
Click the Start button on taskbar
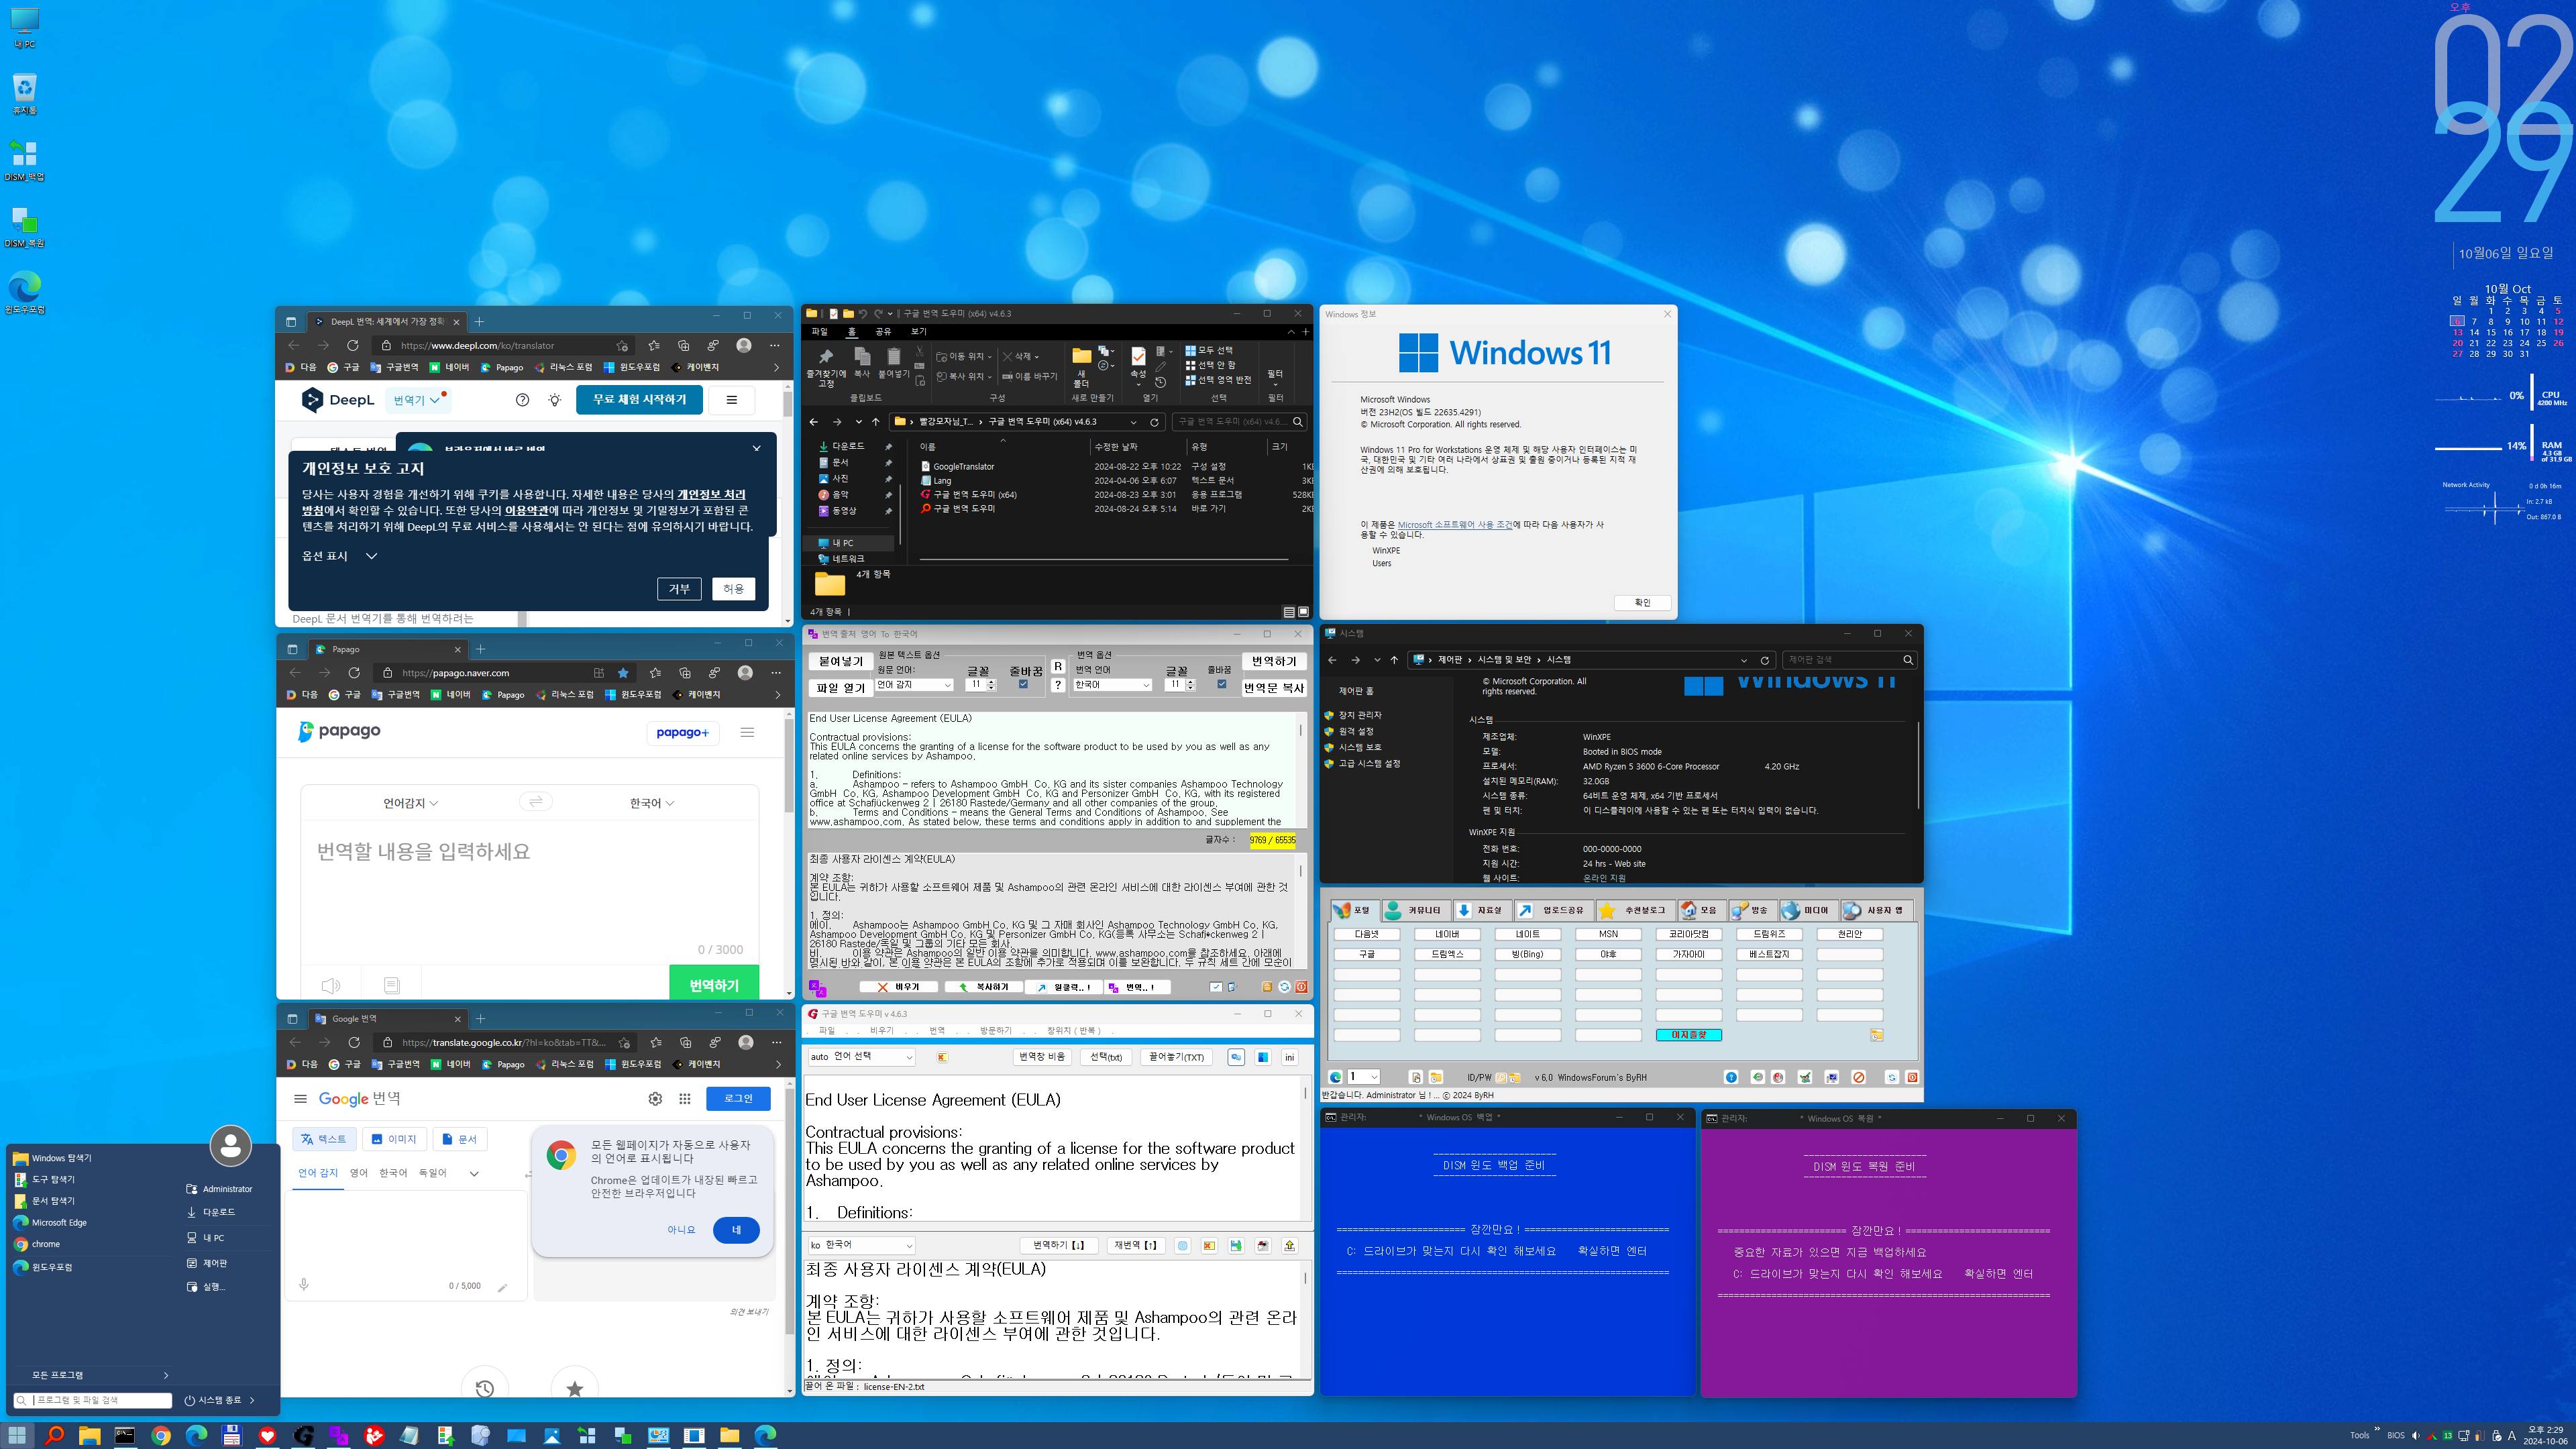click(x=18, y=1436)
